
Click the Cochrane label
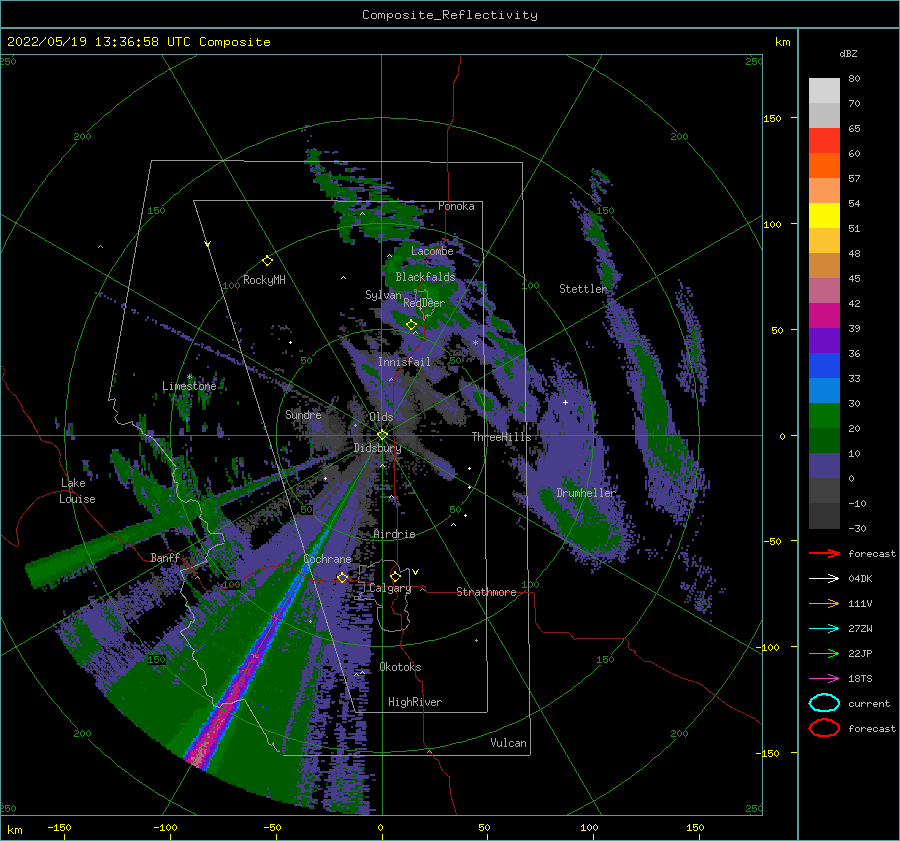(x=327, y=559)
